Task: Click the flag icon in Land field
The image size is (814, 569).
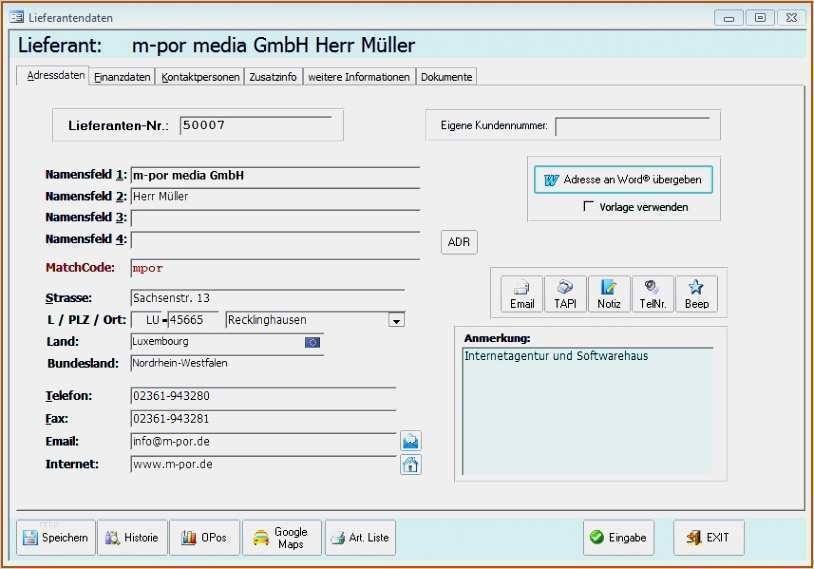Action: 313,342
